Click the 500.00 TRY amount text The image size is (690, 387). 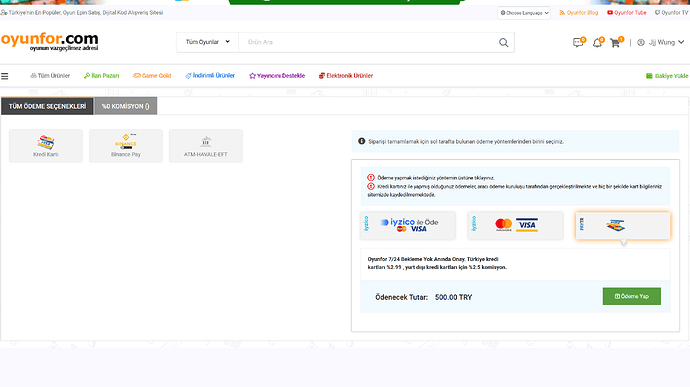[x=453, y=297]
